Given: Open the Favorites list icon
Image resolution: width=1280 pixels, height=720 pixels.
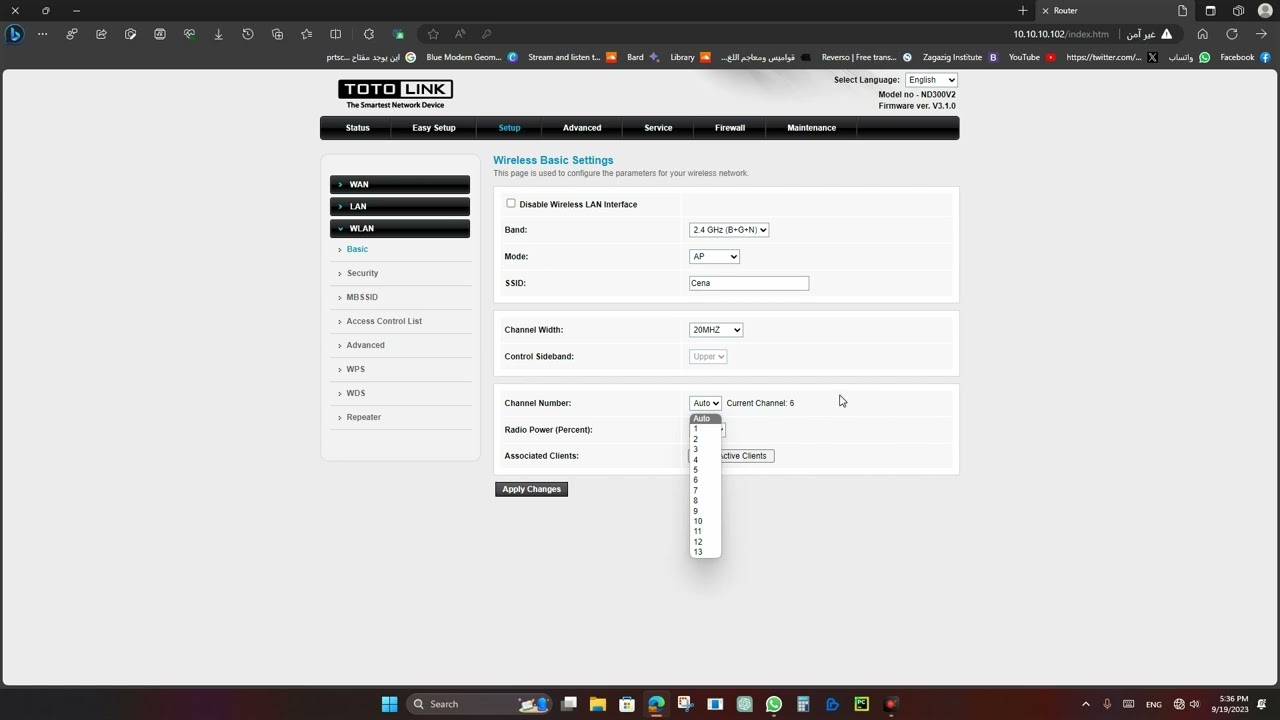Looking at the screenshot, I should click(306, 34).
